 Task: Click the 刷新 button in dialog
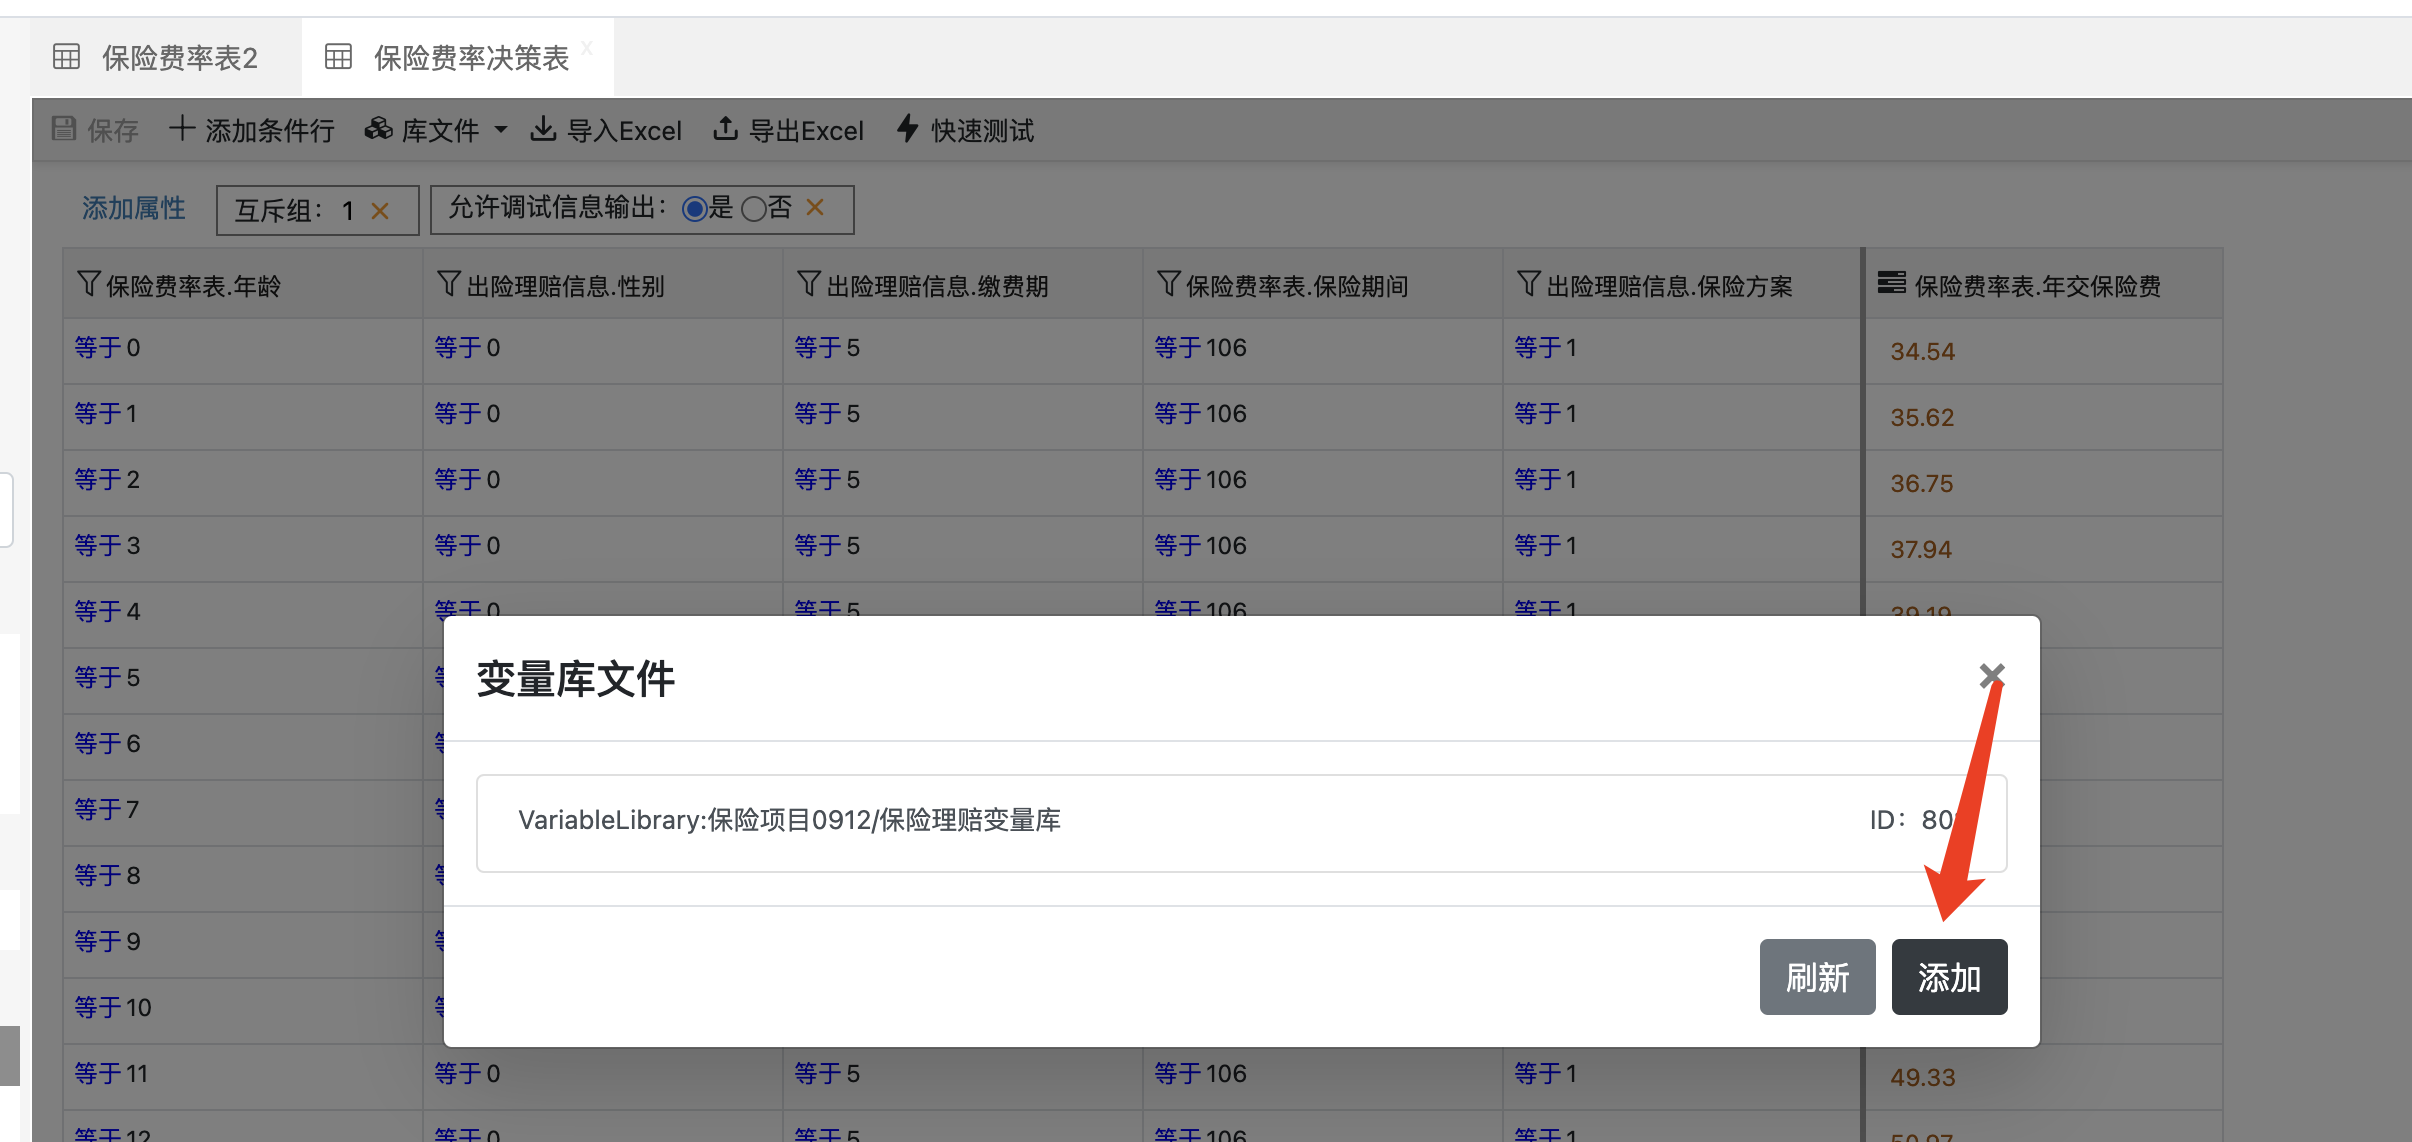[x=1817, y=977]
